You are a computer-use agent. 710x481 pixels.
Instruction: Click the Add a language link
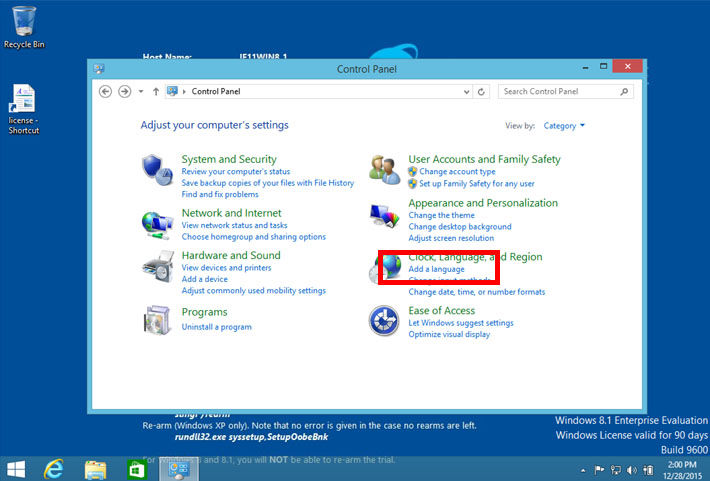pos(436,270)
